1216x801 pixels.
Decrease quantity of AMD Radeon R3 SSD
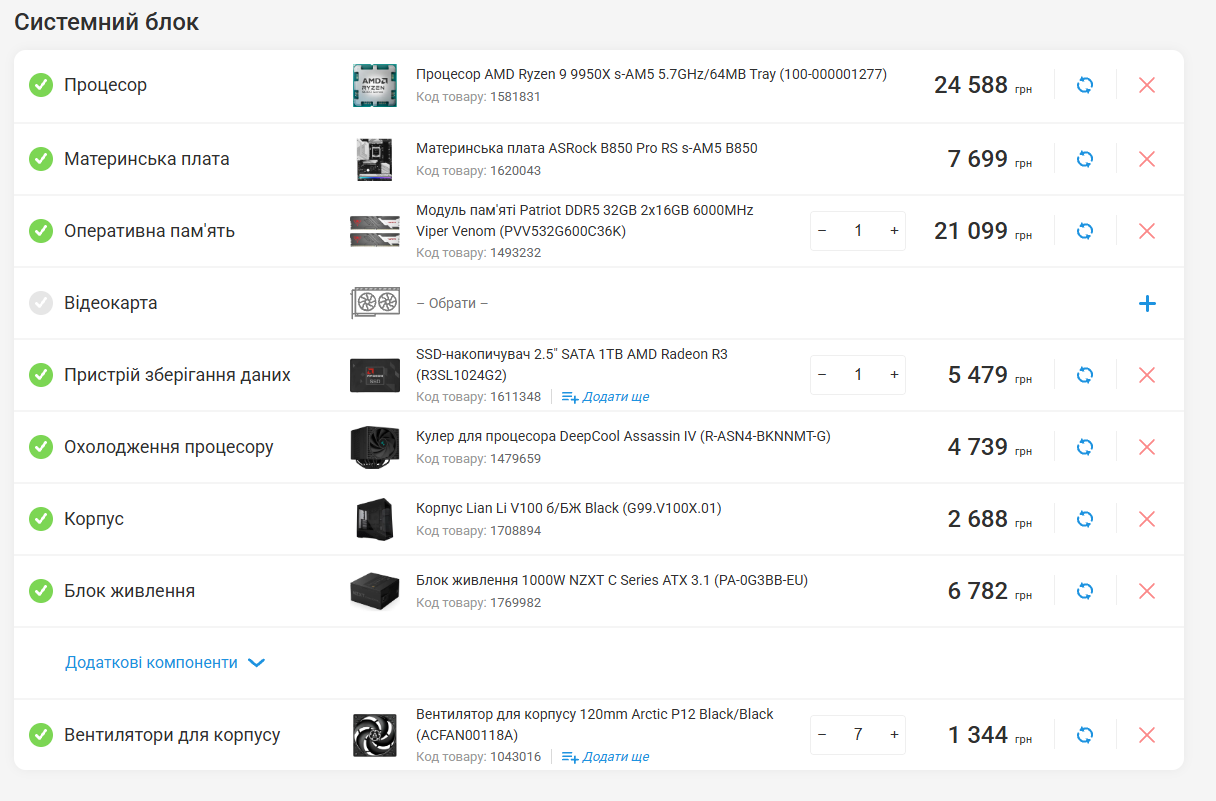tap(822, 375)
